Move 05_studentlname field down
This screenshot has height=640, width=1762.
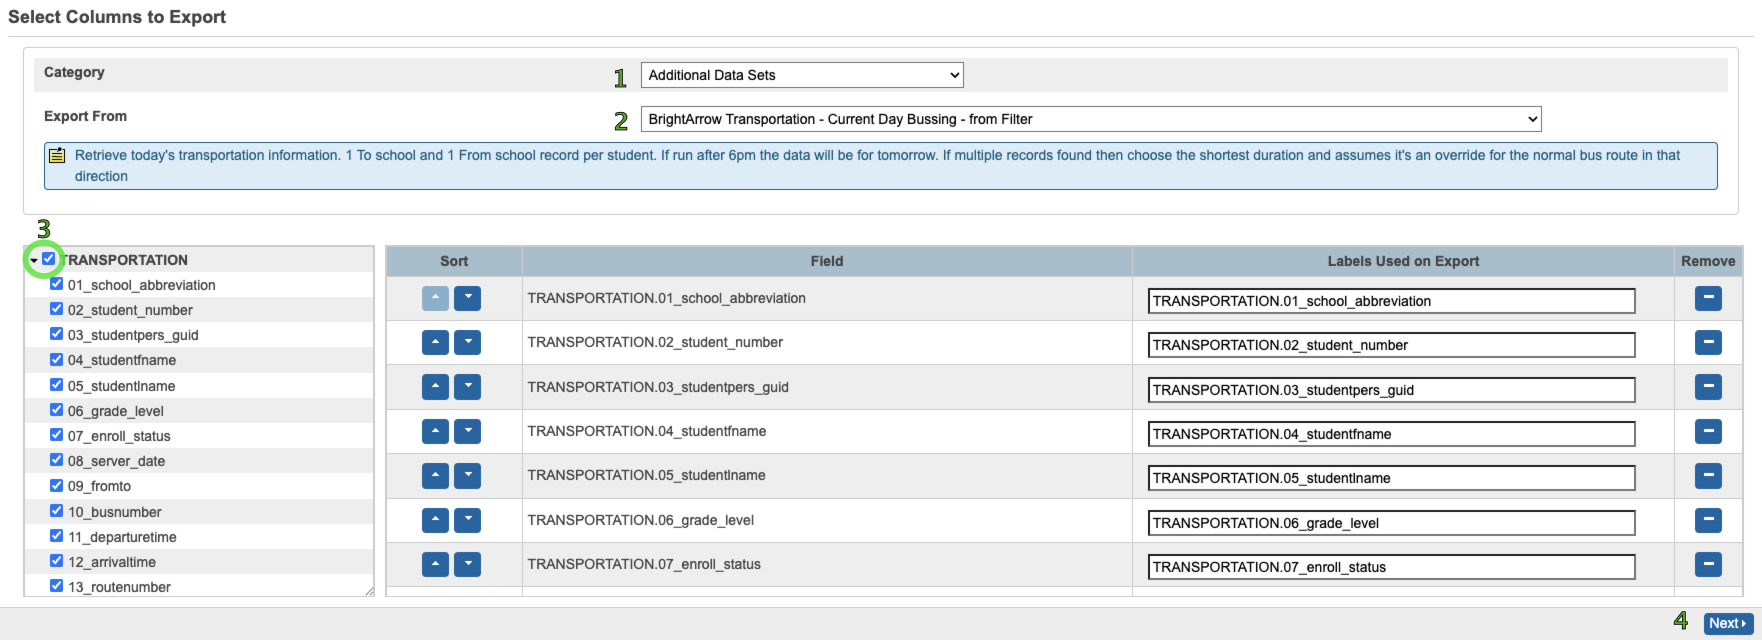coord(467,475)
